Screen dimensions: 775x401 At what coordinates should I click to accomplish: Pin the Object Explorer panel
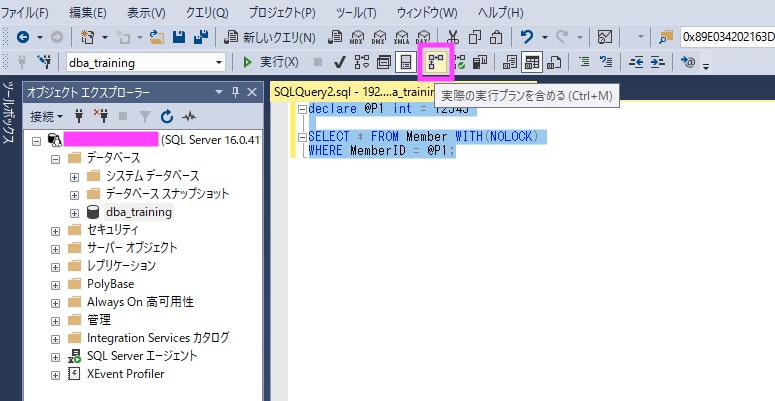[x=235, y=92]
